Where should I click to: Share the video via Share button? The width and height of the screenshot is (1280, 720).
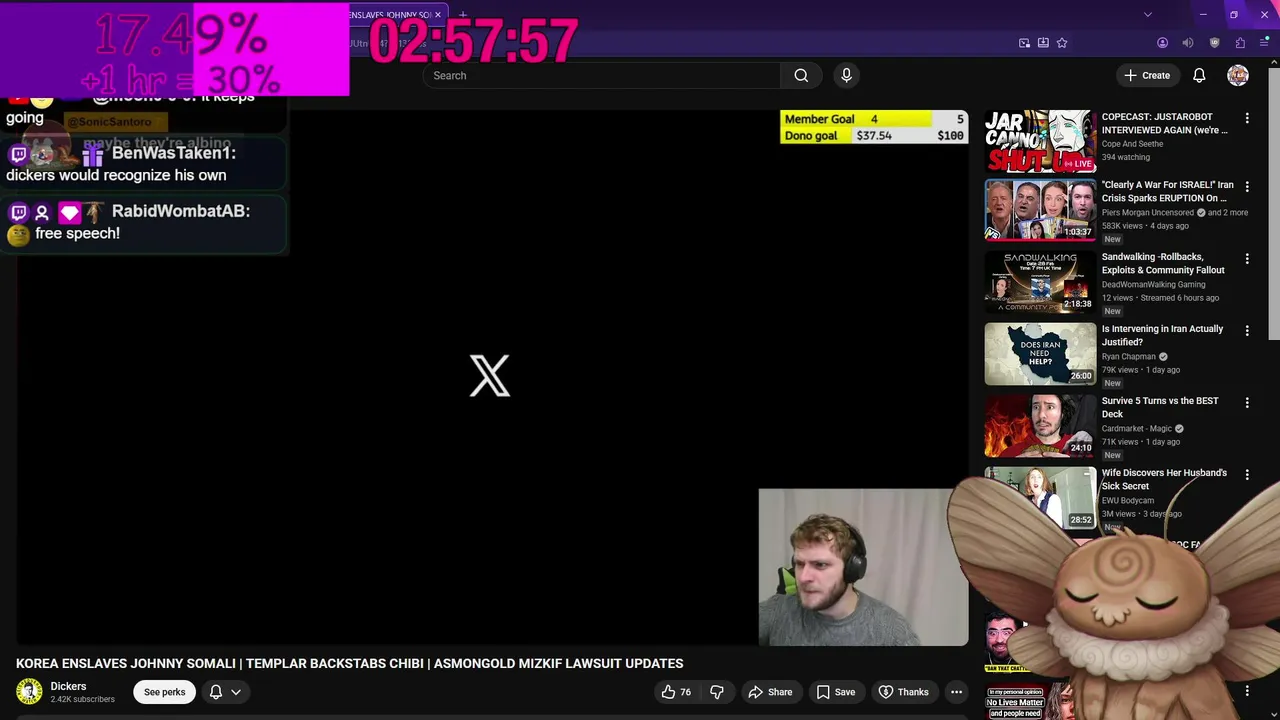771,692
